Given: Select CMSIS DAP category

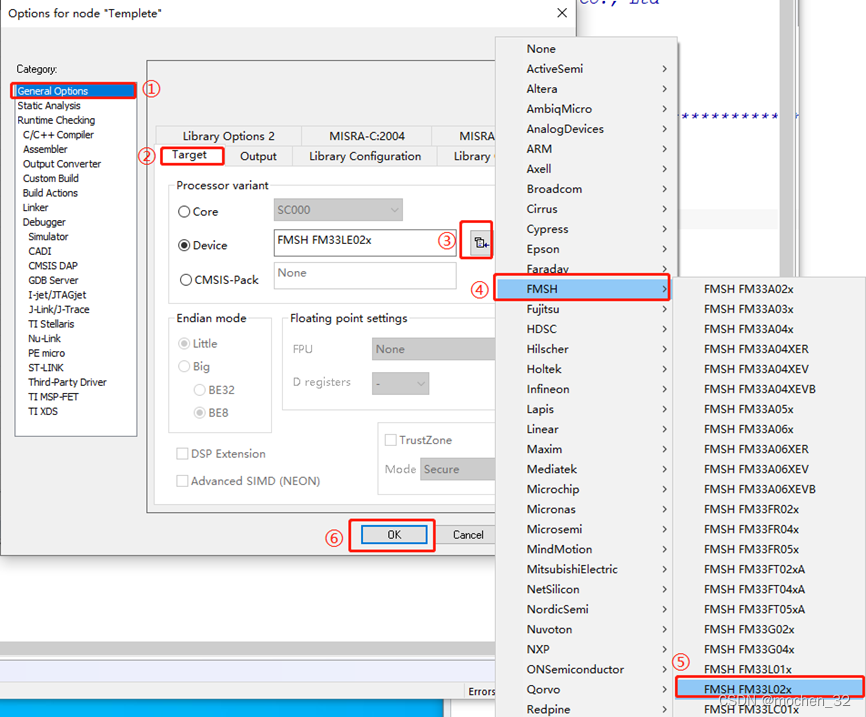Looking at the screenshot, I should click(x=53, y=266).
